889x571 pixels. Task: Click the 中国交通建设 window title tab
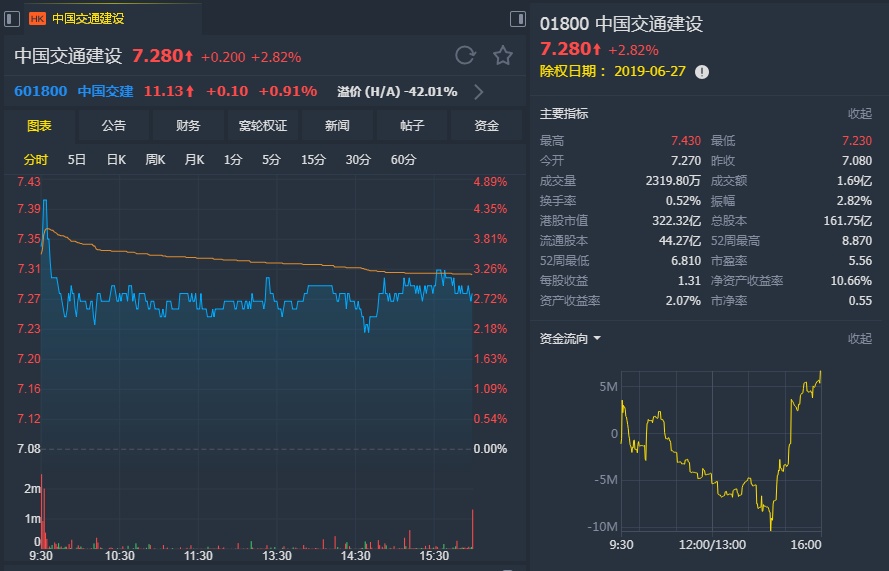(x=88, y=18)
